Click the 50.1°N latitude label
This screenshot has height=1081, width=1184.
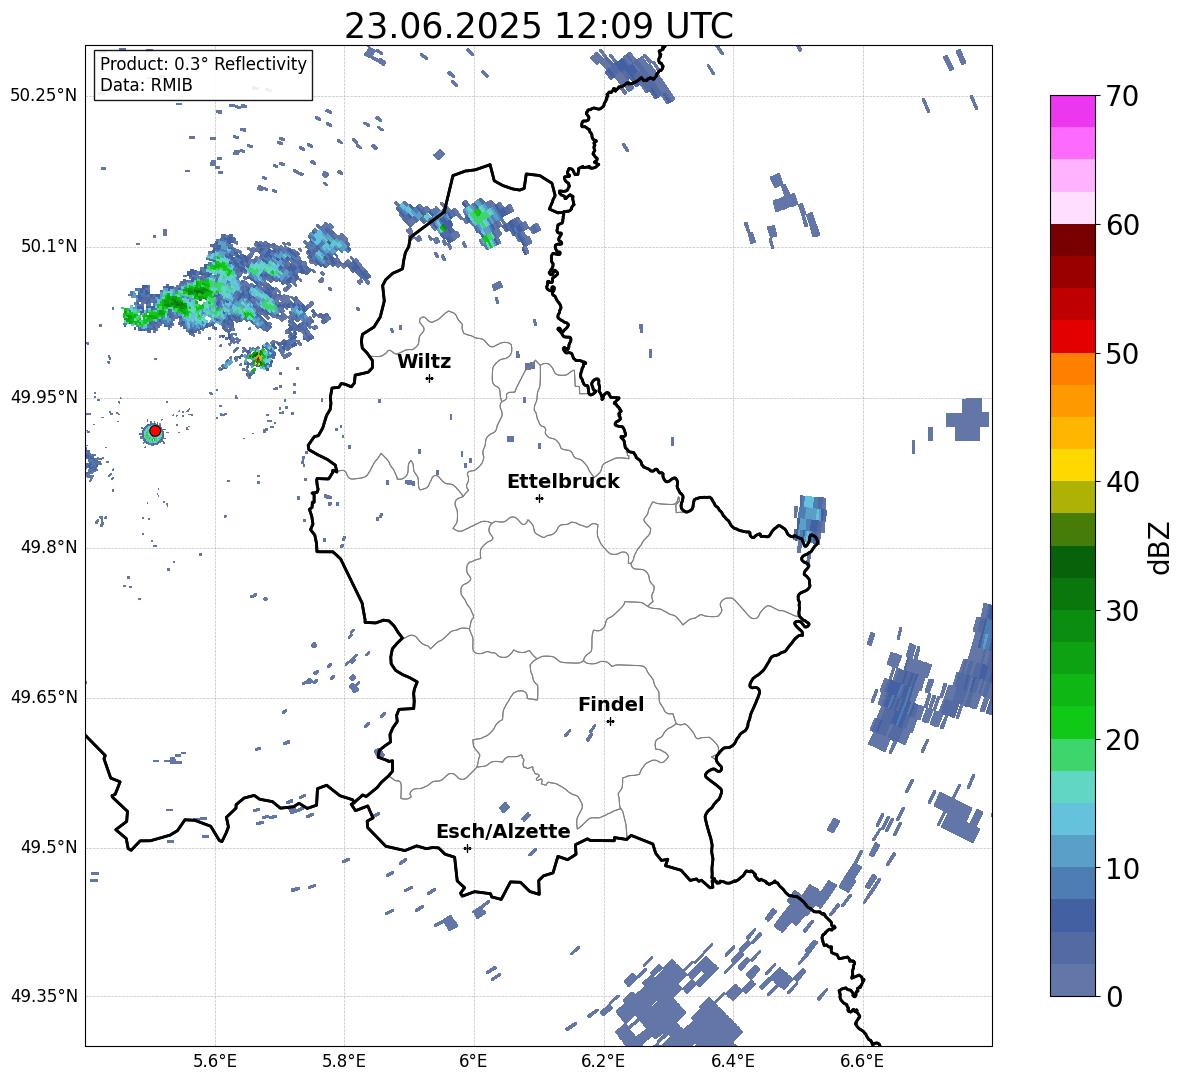pyautogui.click(x=49, y=246)
